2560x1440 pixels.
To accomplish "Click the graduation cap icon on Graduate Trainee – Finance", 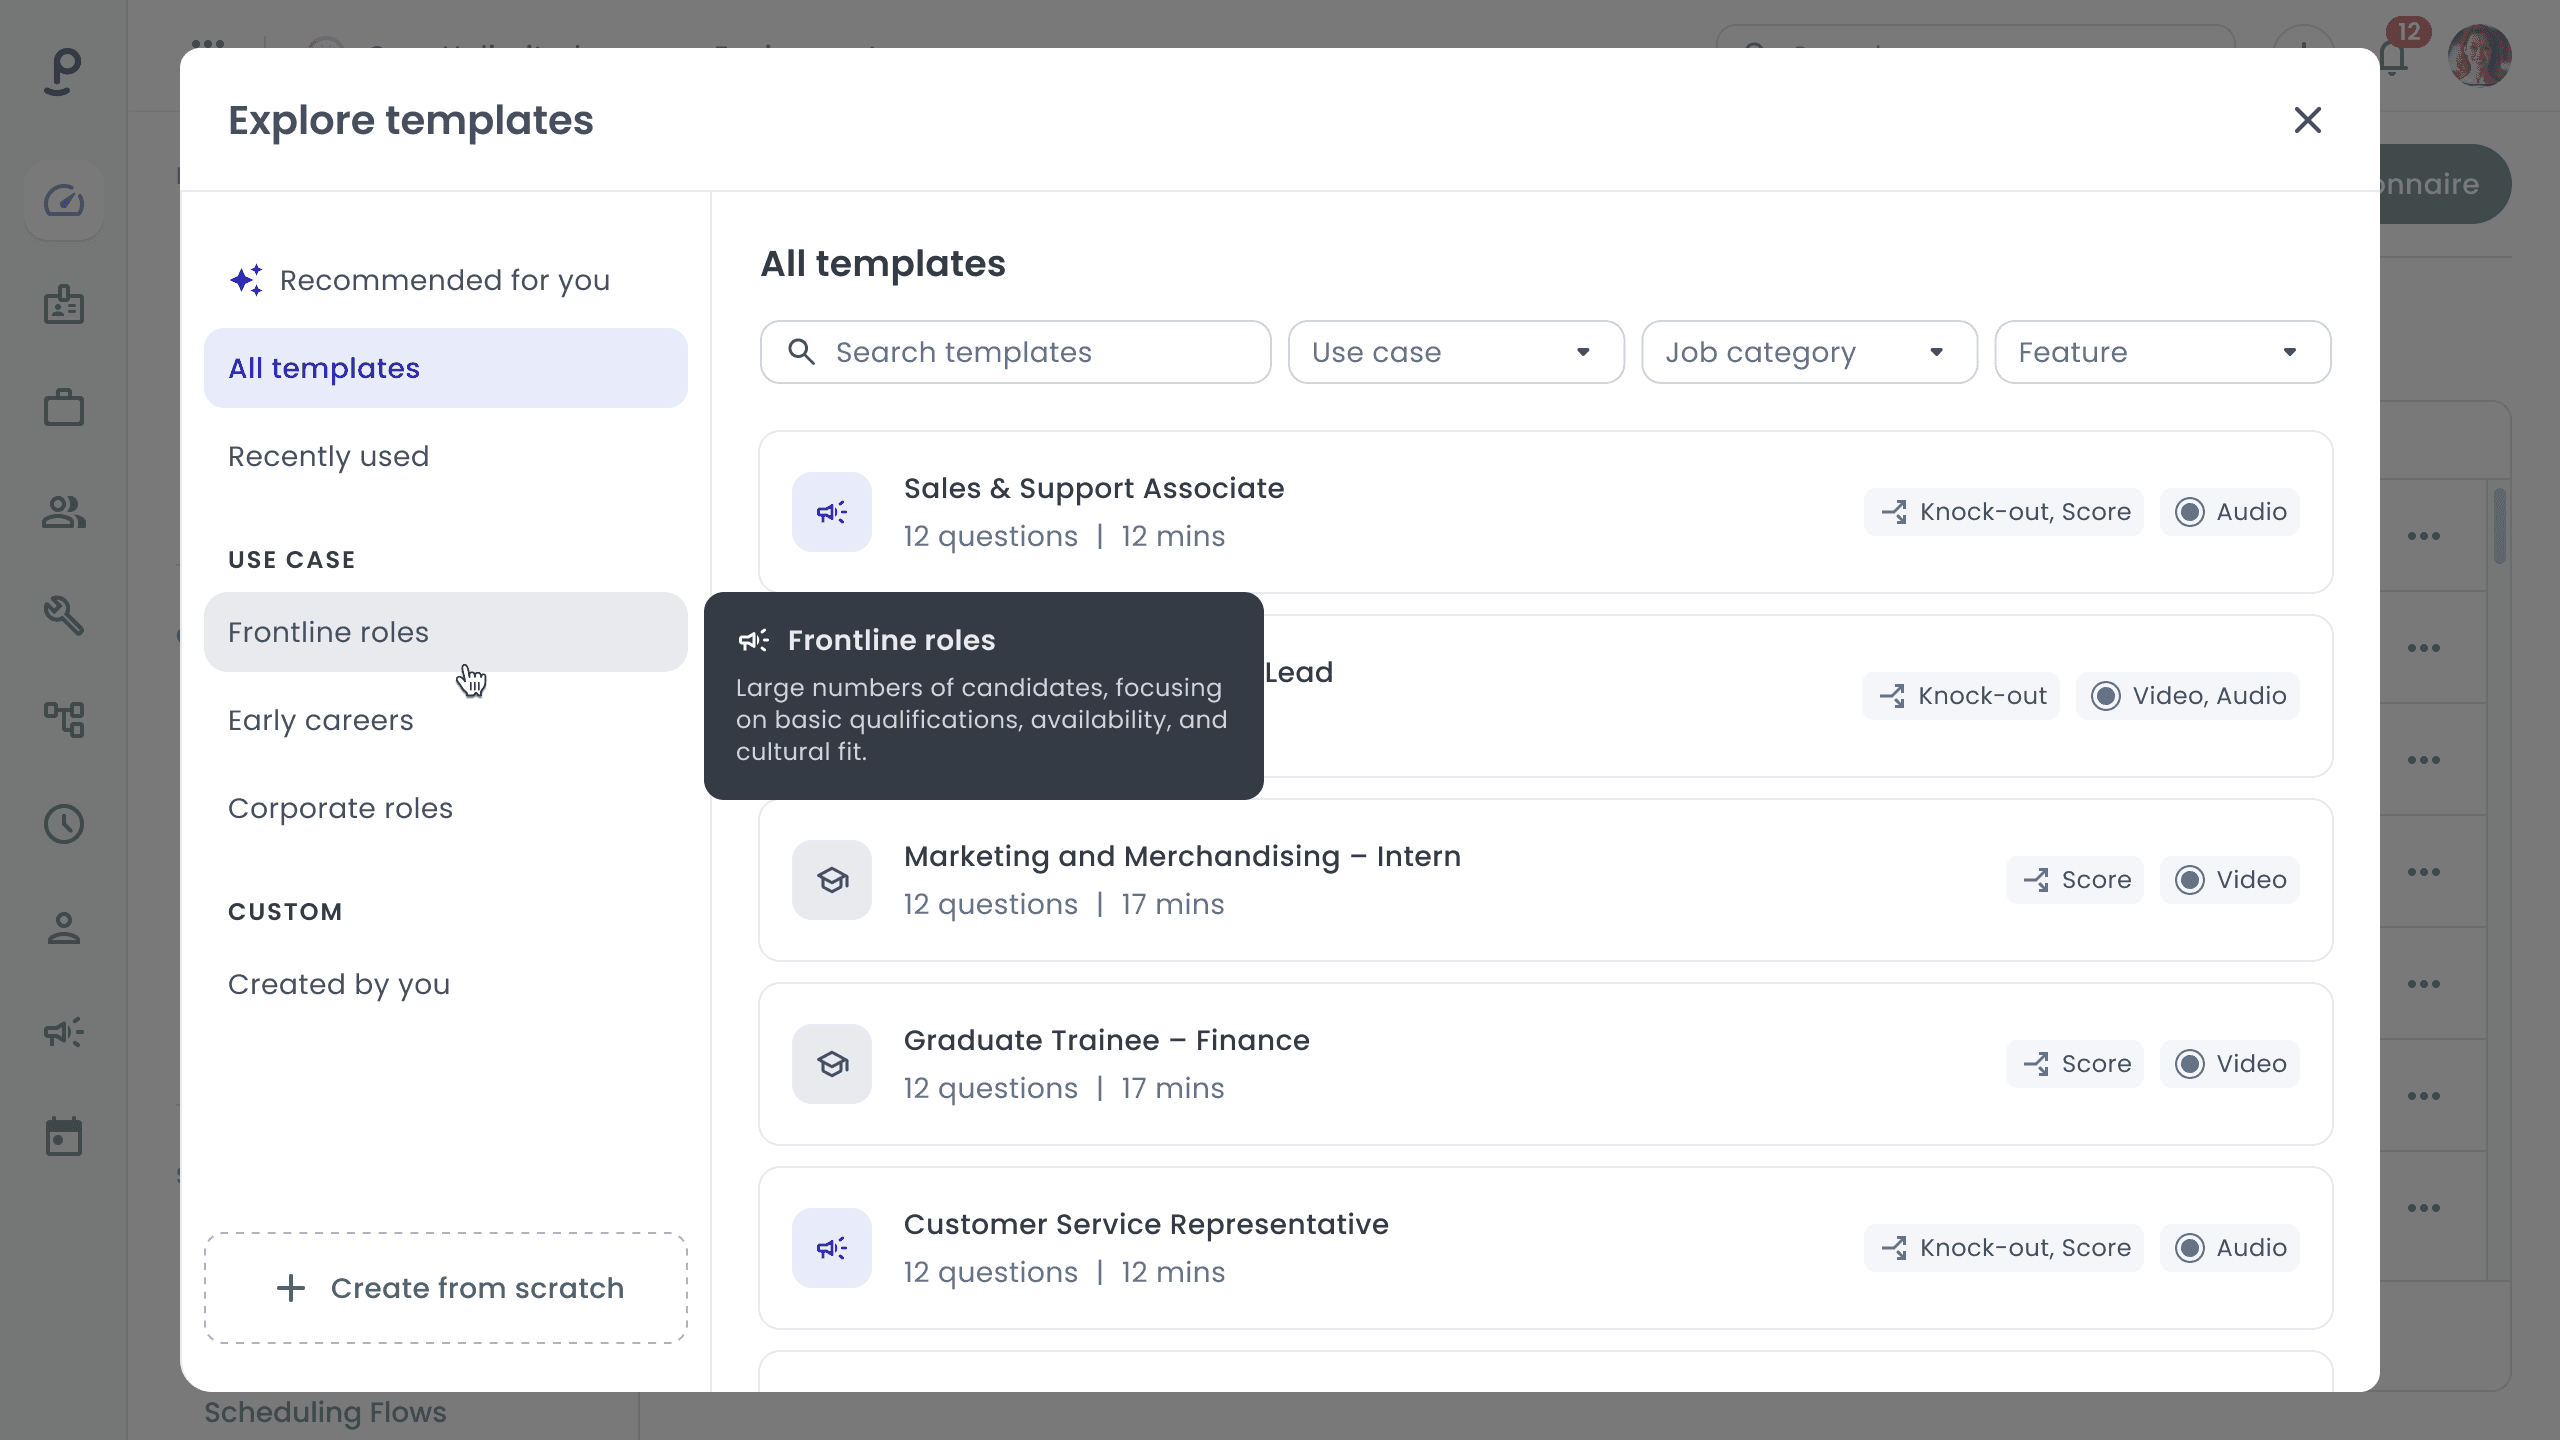I will (x=831, y=1064).
